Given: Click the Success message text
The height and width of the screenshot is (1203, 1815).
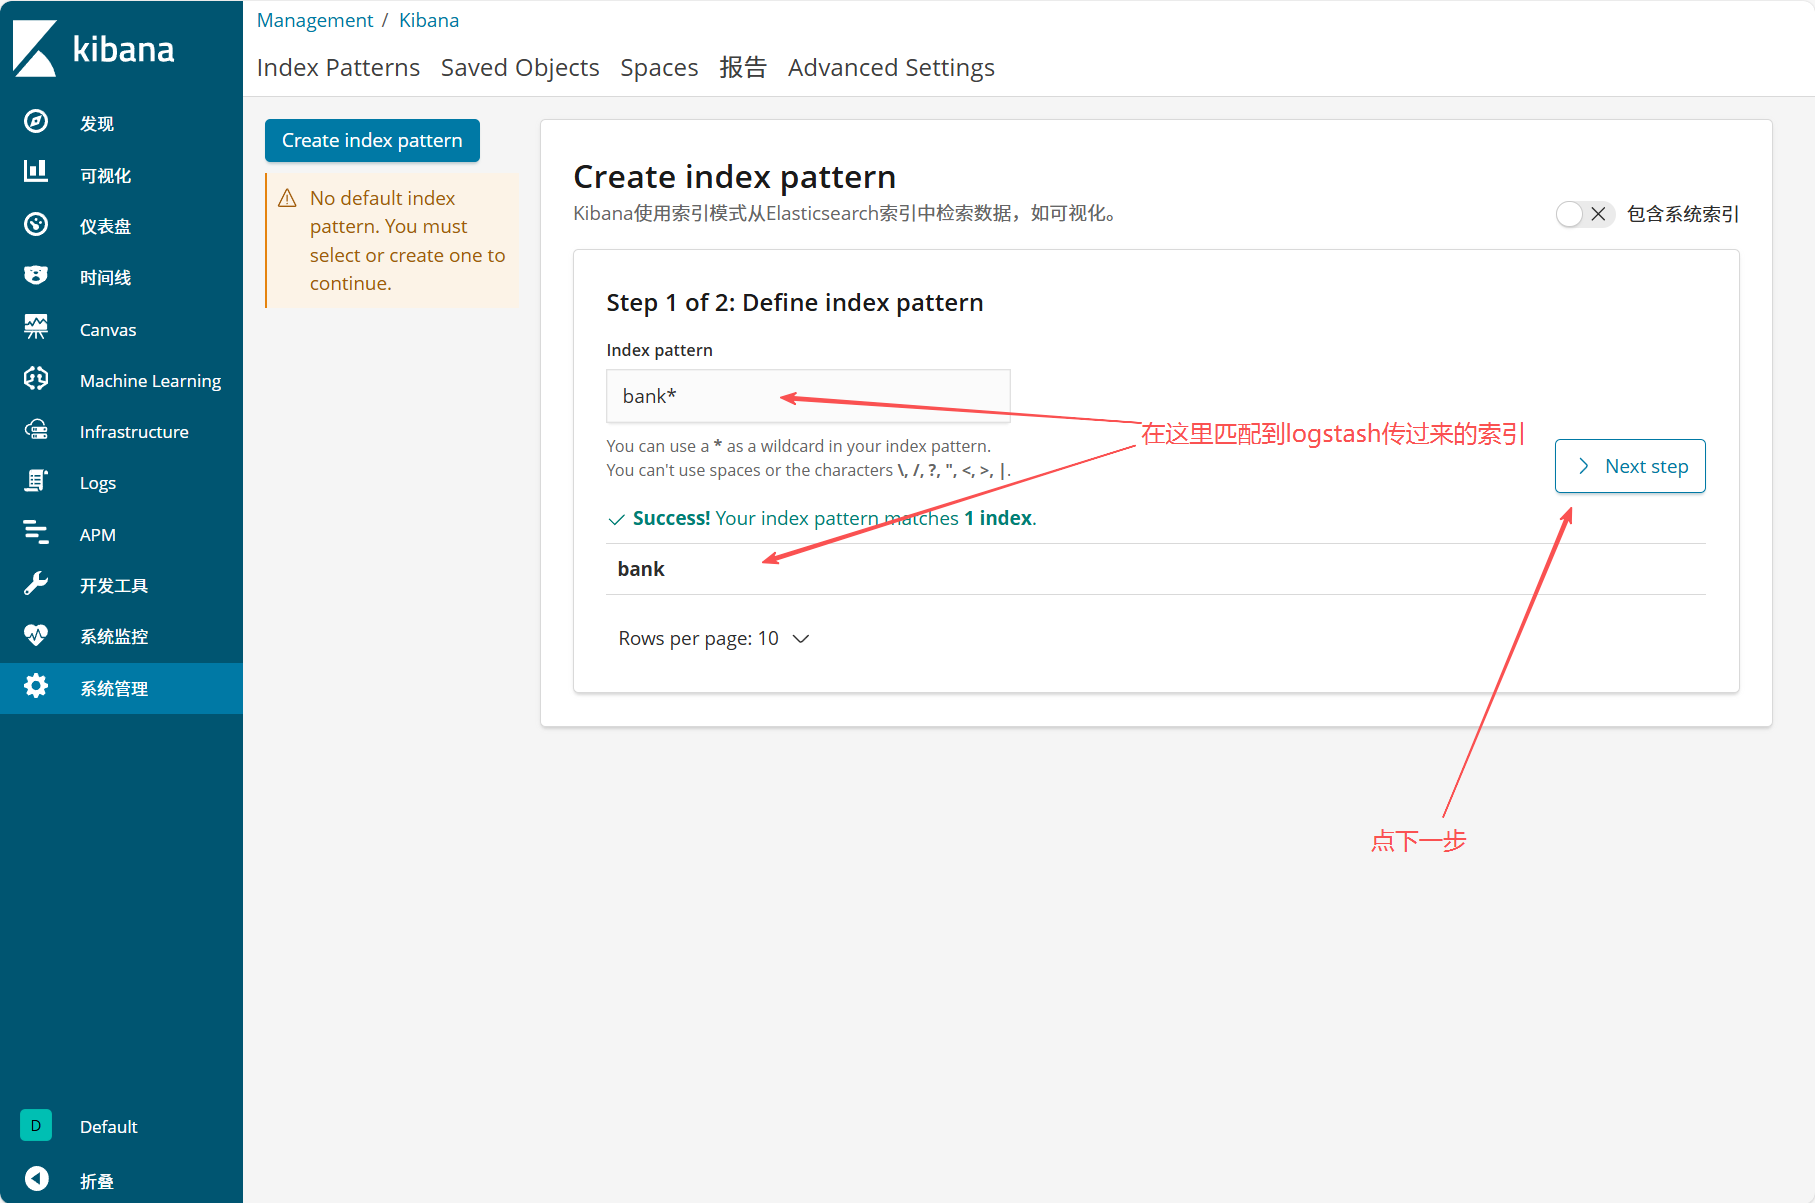Looking at the screenshot, I should click(x=834, y=518).
